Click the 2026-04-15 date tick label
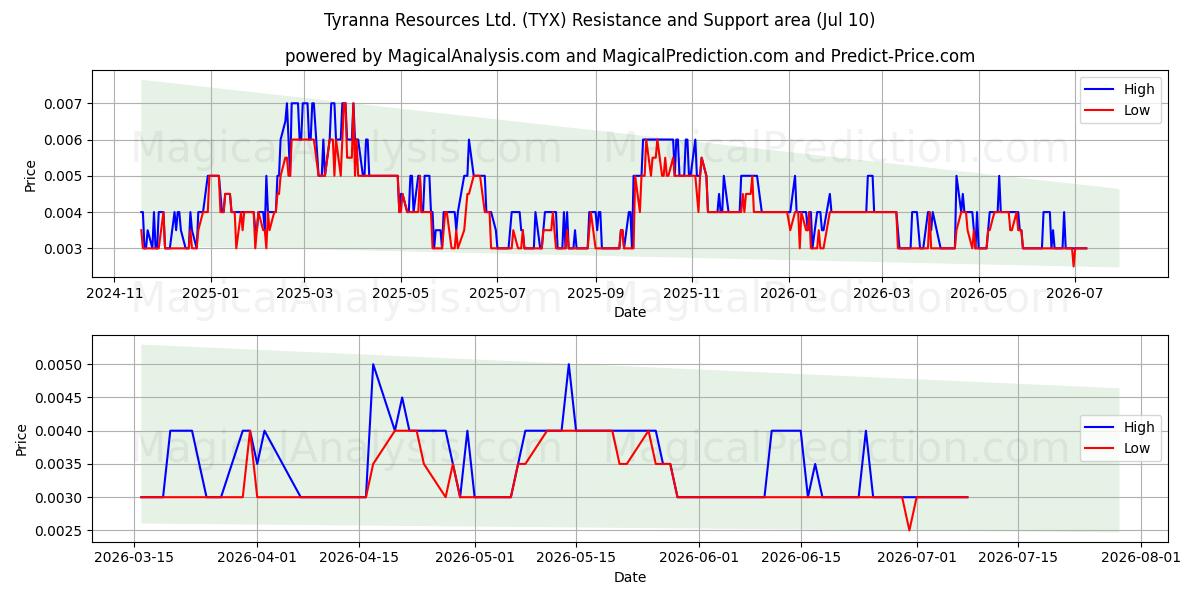Image resolution: width=1200 pixels, height=600 pixels. pyautogui.click(x=358, y=558)
